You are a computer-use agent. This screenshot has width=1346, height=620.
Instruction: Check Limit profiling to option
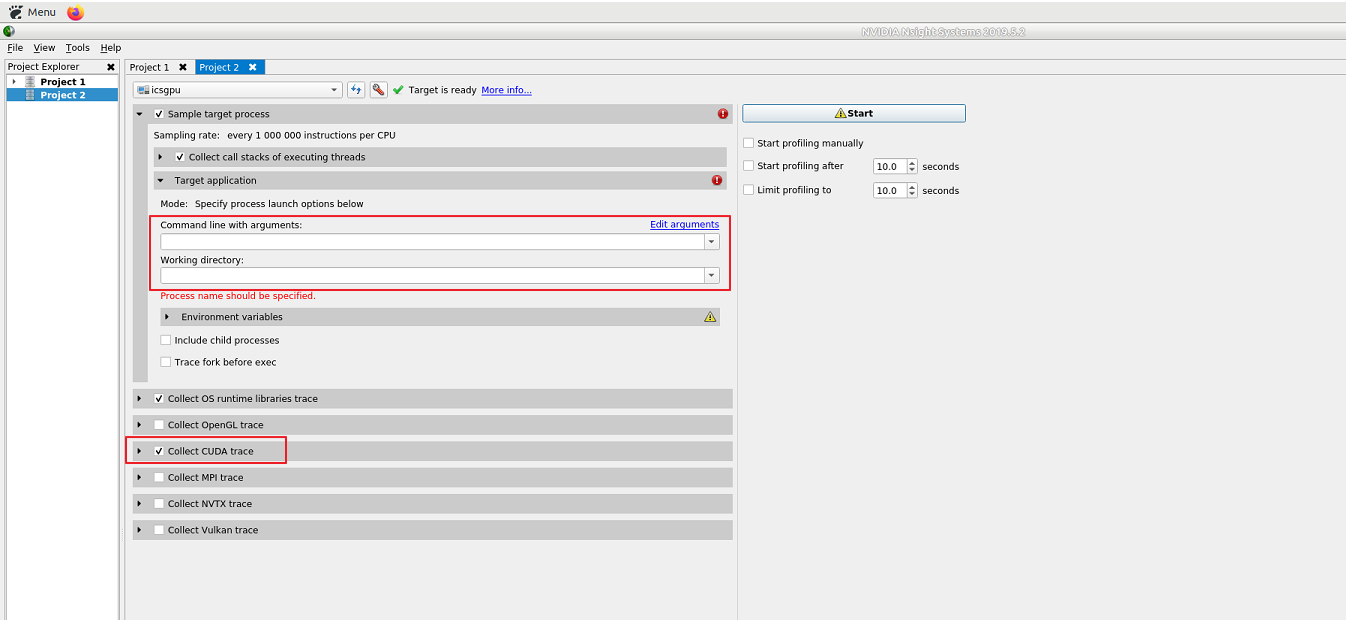coord(749,190)
